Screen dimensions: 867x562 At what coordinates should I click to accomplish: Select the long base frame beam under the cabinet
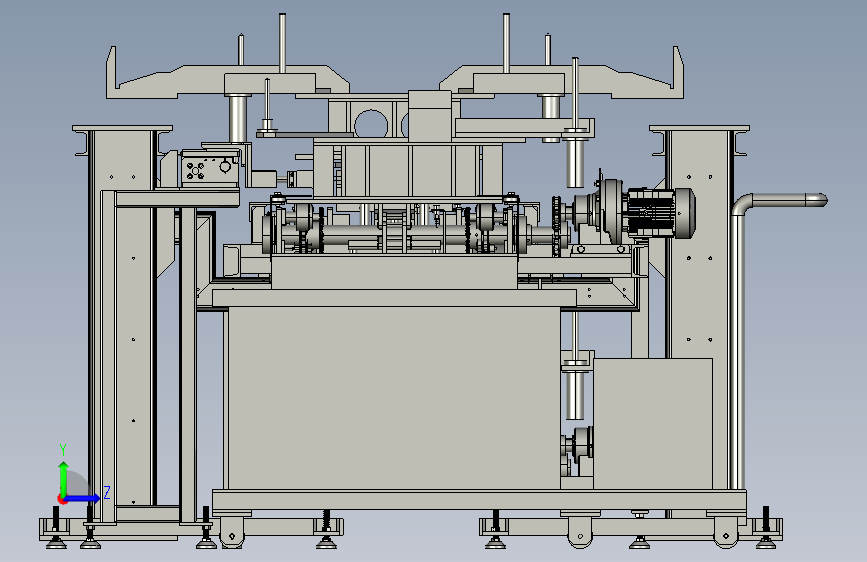479,499
